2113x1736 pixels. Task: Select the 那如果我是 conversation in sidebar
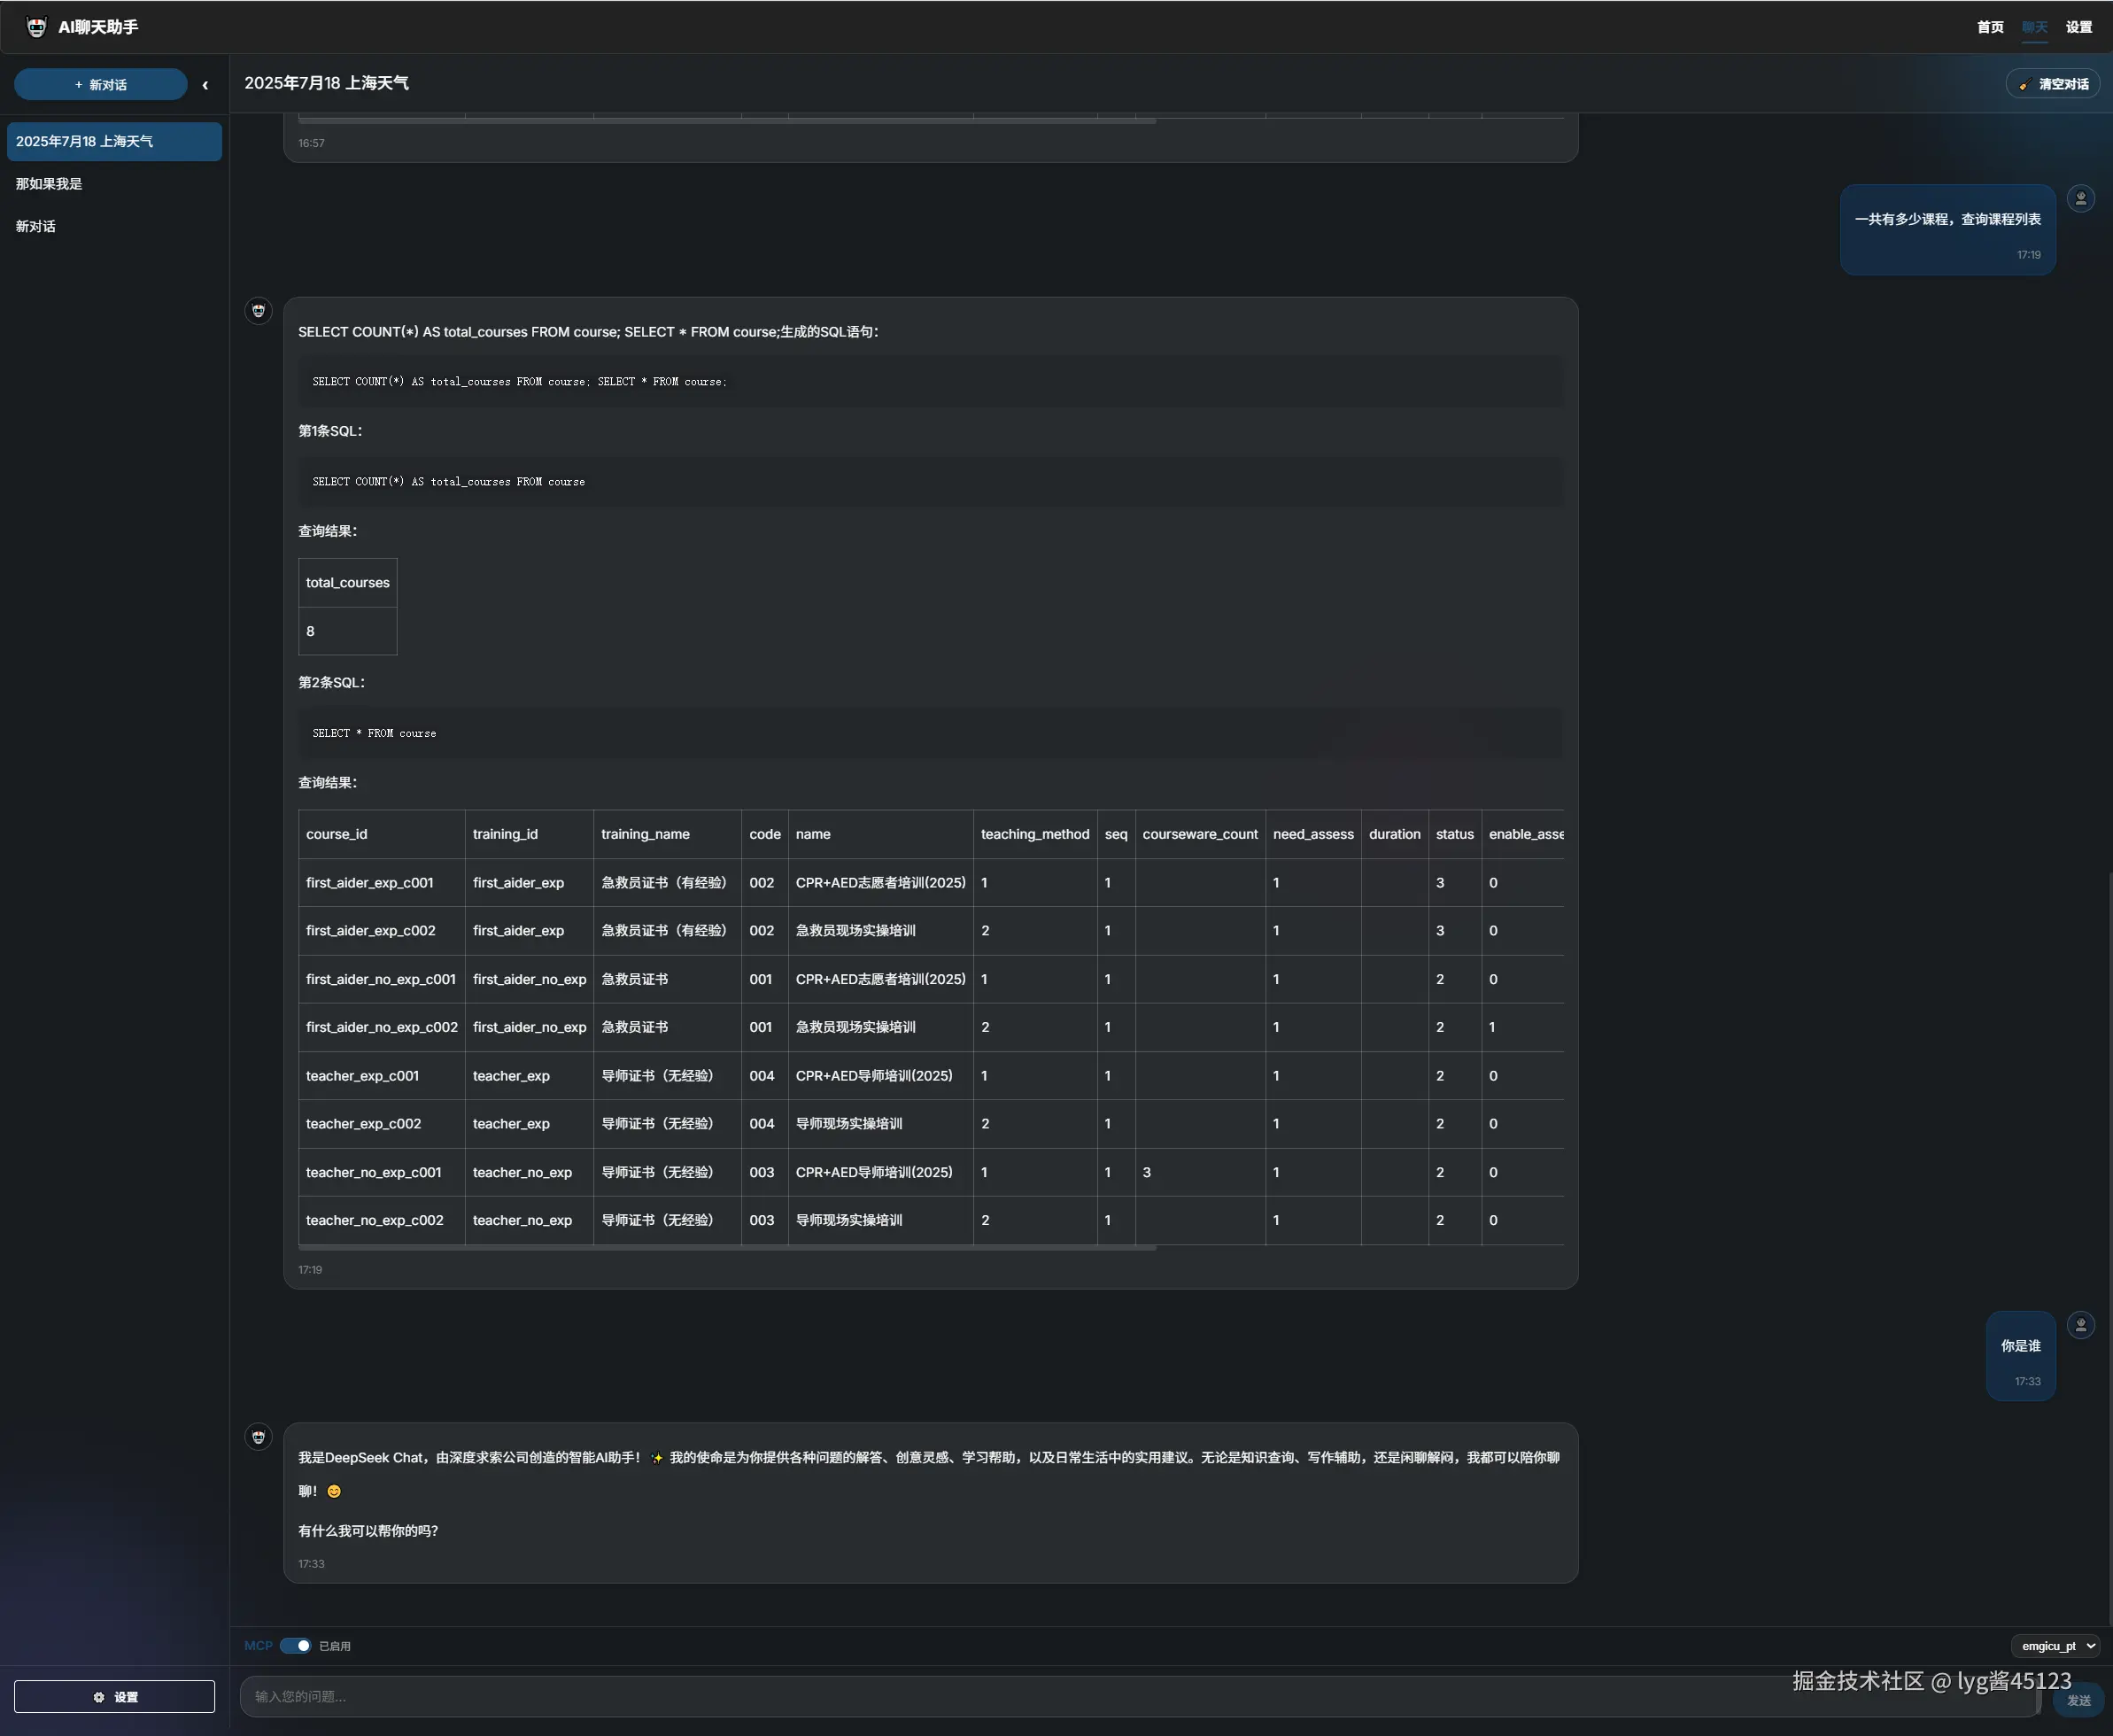pos(49,184)
